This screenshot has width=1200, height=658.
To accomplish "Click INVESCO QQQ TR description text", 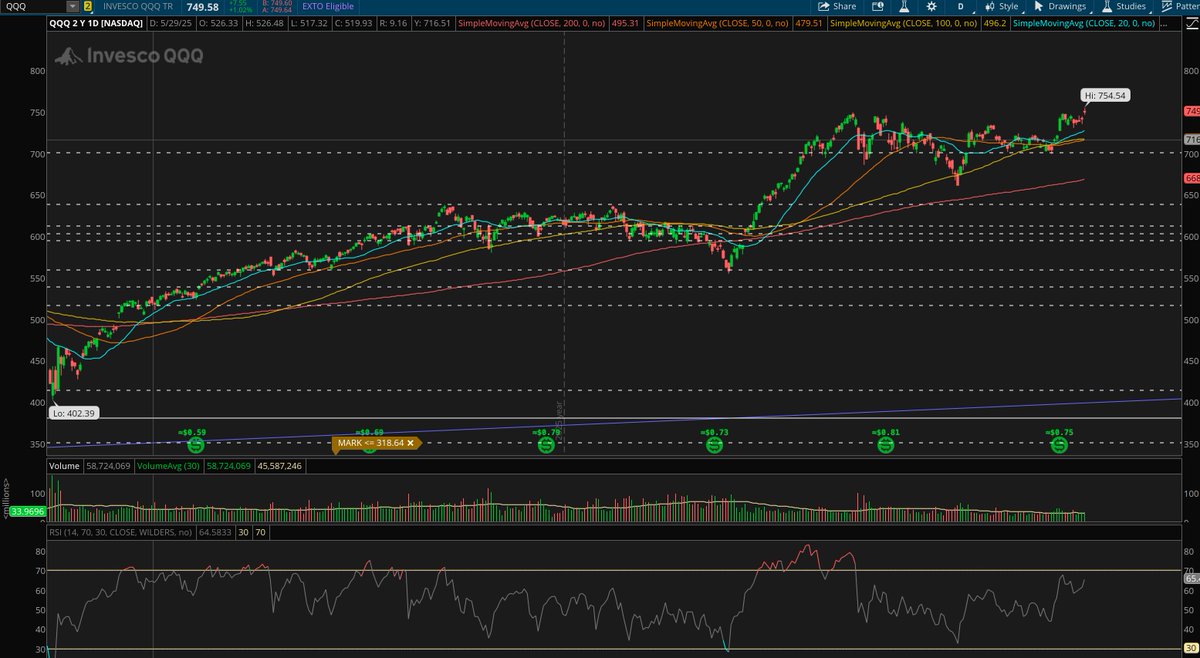I will click(x=139, y=6).
